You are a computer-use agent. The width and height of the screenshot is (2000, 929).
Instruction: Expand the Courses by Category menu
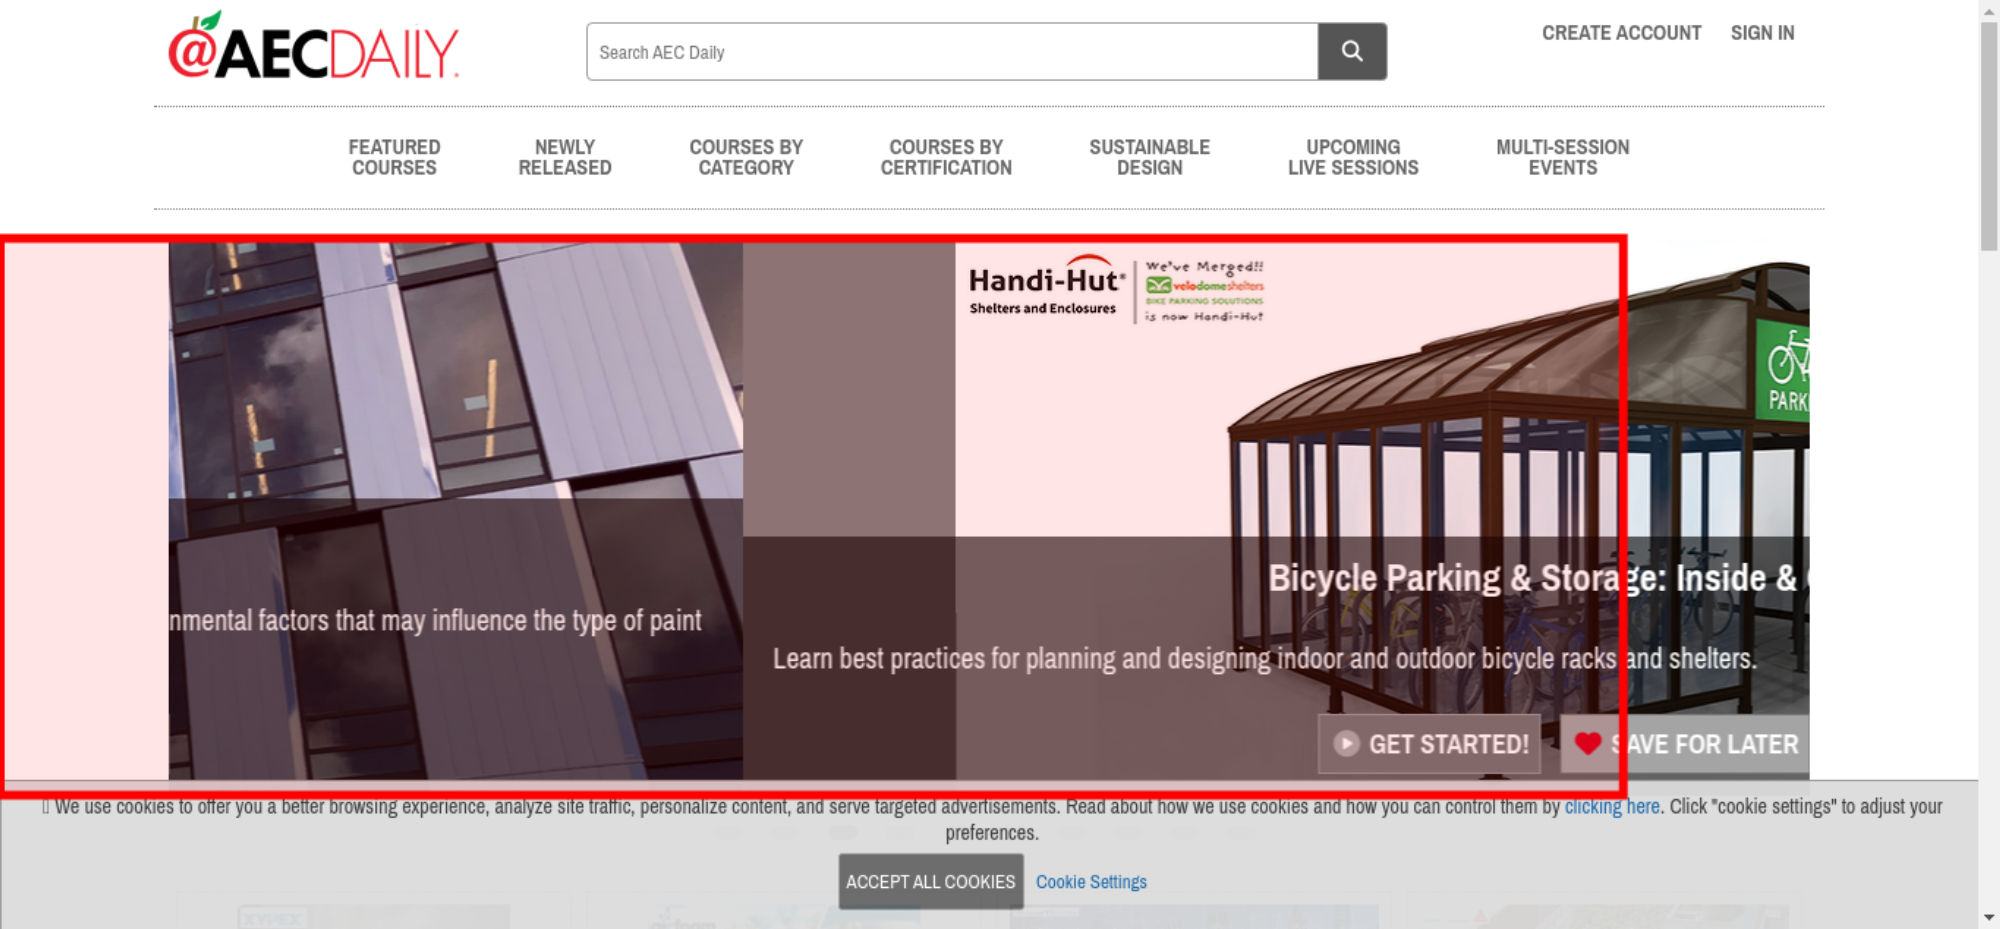pos(746,158)
